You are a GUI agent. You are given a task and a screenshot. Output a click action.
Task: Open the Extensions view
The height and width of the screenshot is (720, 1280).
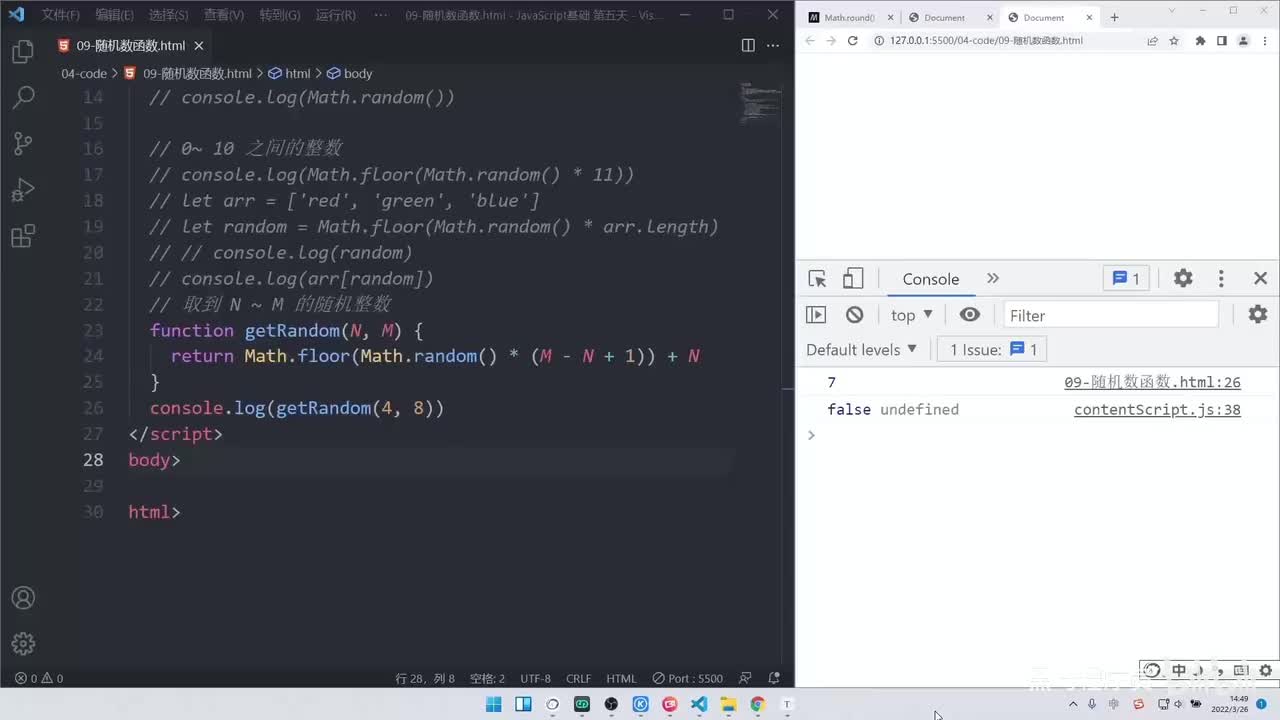23,236
